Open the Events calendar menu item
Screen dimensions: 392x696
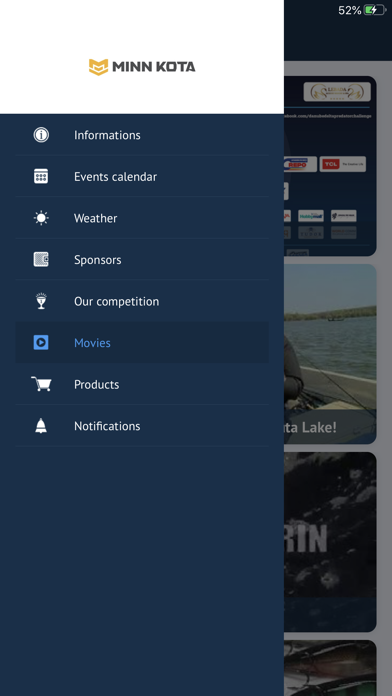(x=142, y=176)
